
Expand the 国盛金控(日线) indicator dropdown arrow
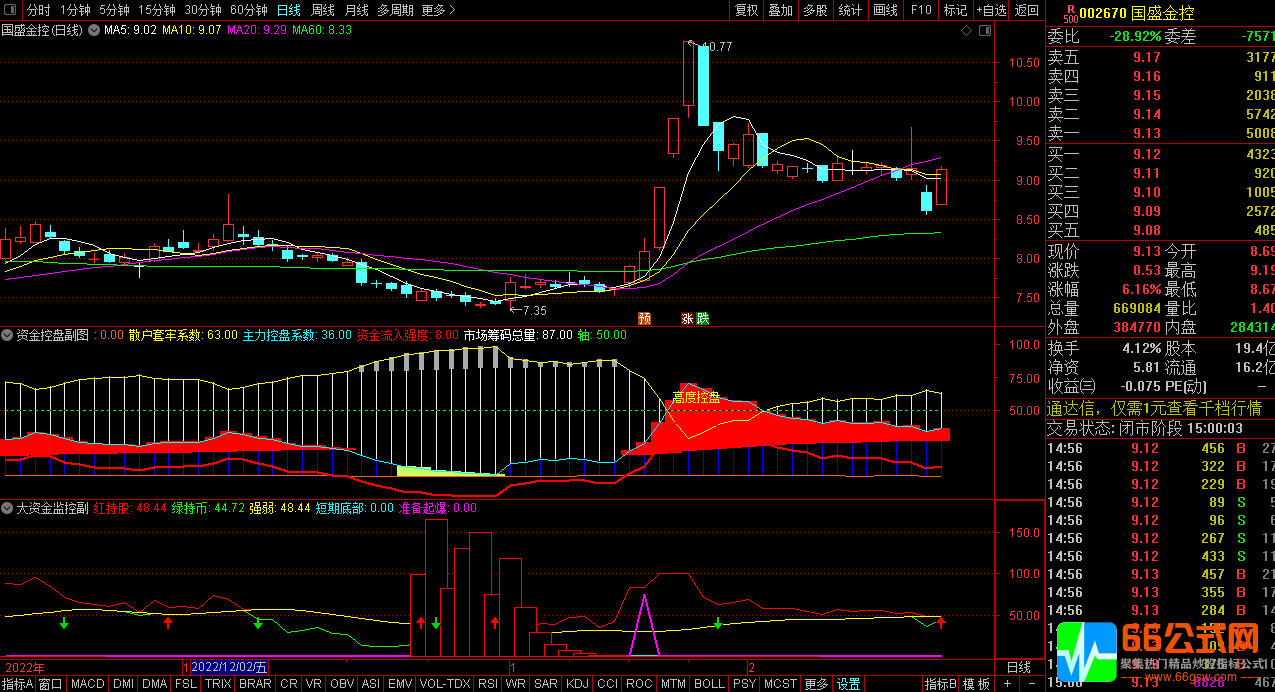pyautogui.click(x=94, y=31)
